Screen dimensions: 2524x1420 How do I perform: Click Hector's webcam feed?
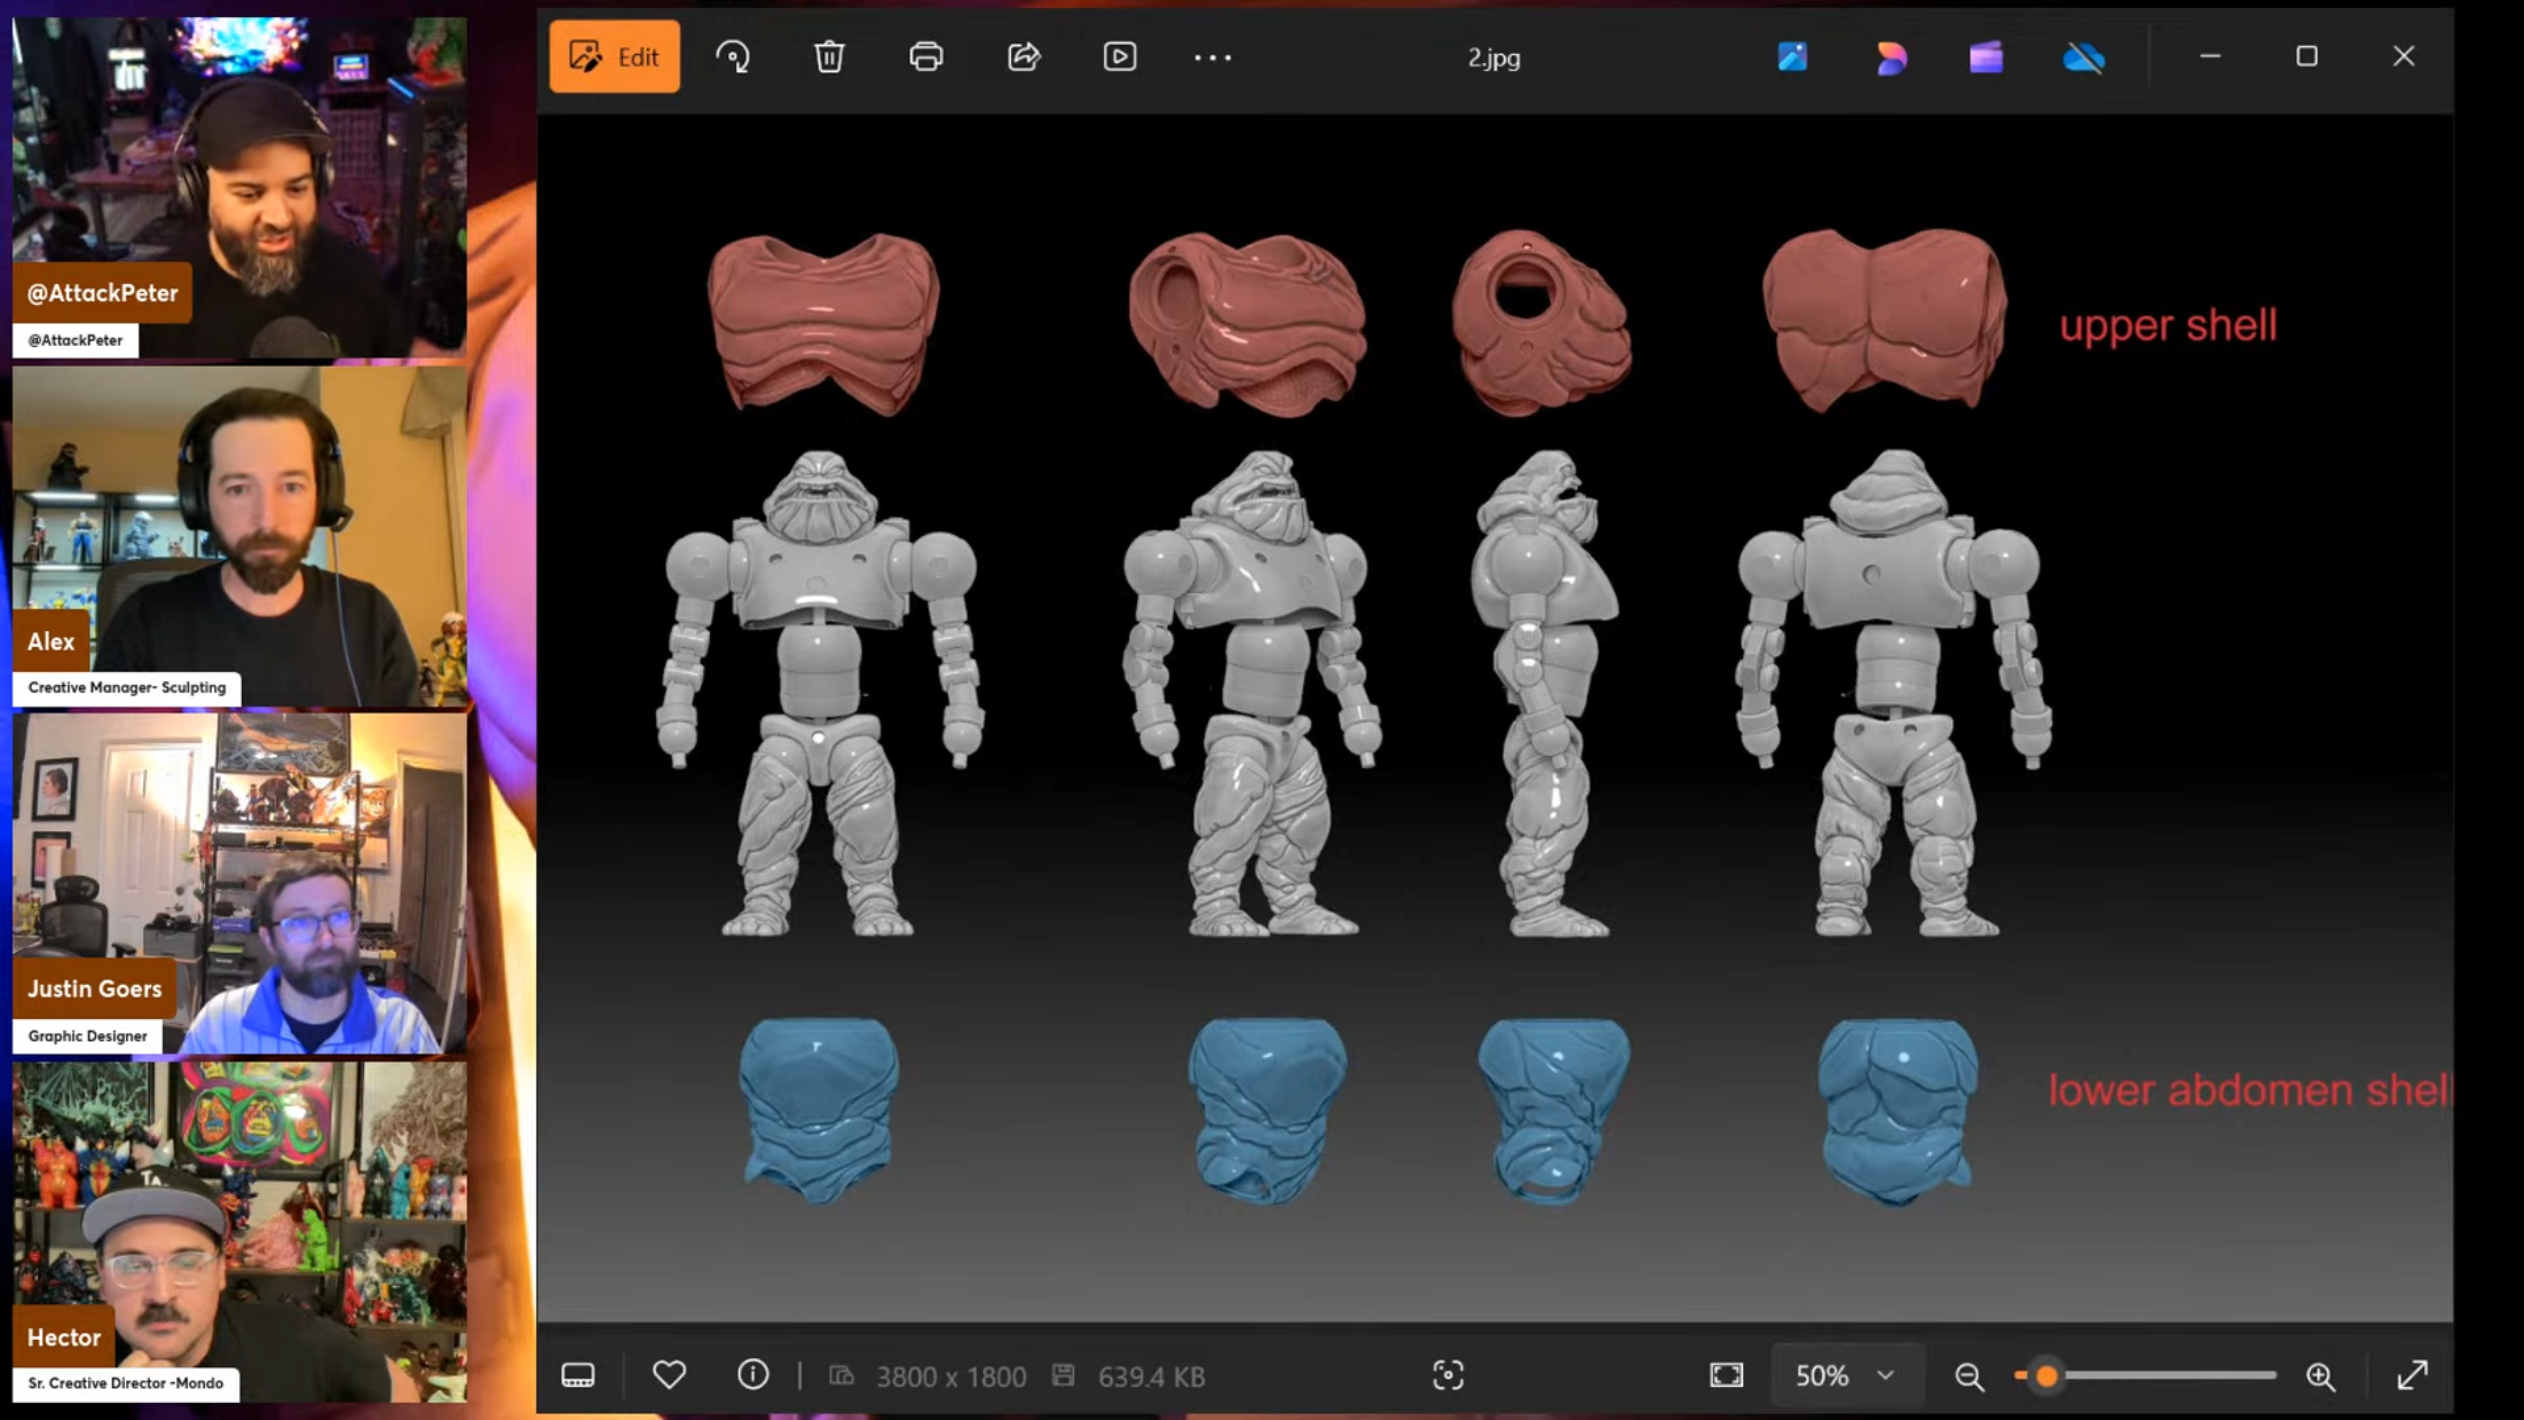pos(239,1232)
